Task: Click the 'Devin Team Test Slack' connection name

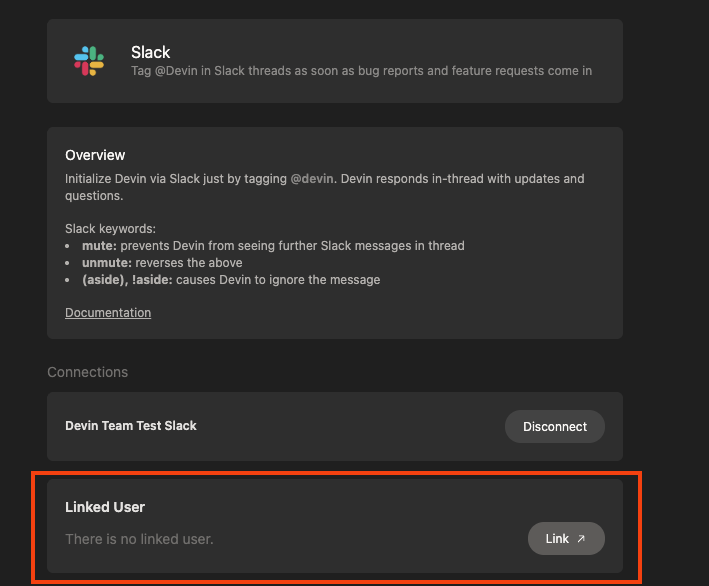Action: coord(131,425)
